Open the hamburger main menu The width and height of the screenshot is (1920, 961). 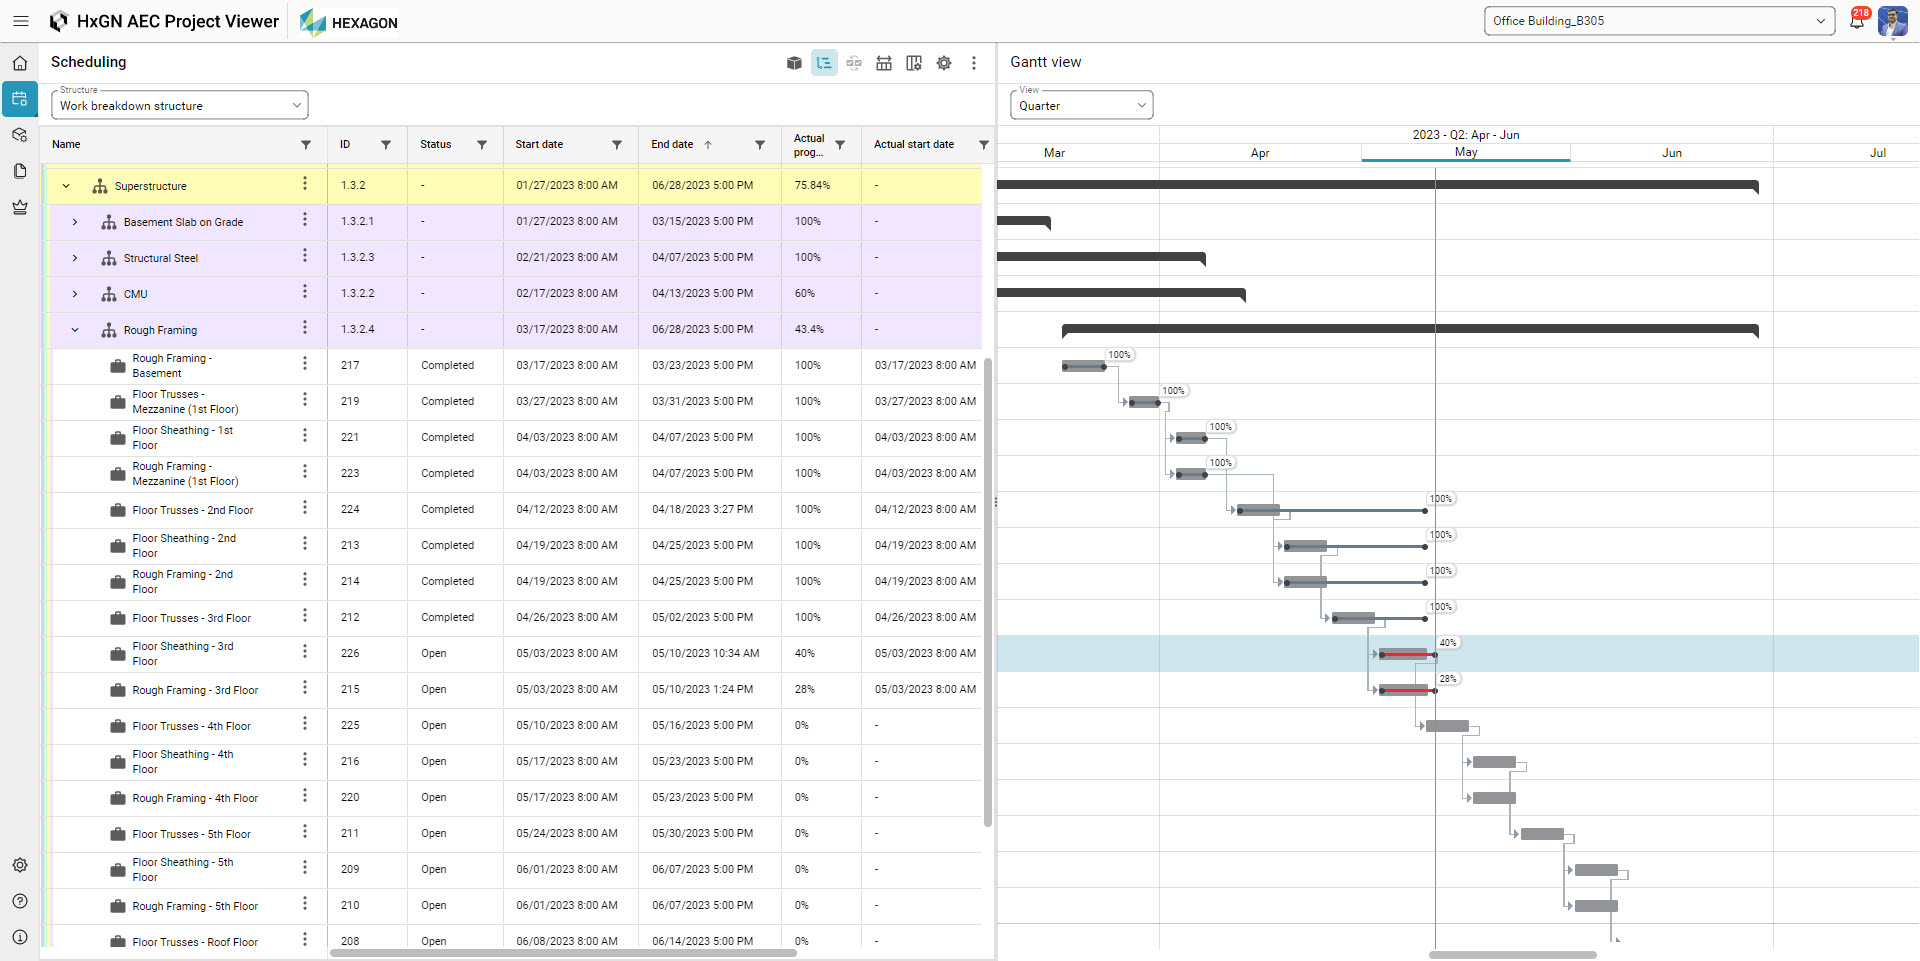coord(20,21)
